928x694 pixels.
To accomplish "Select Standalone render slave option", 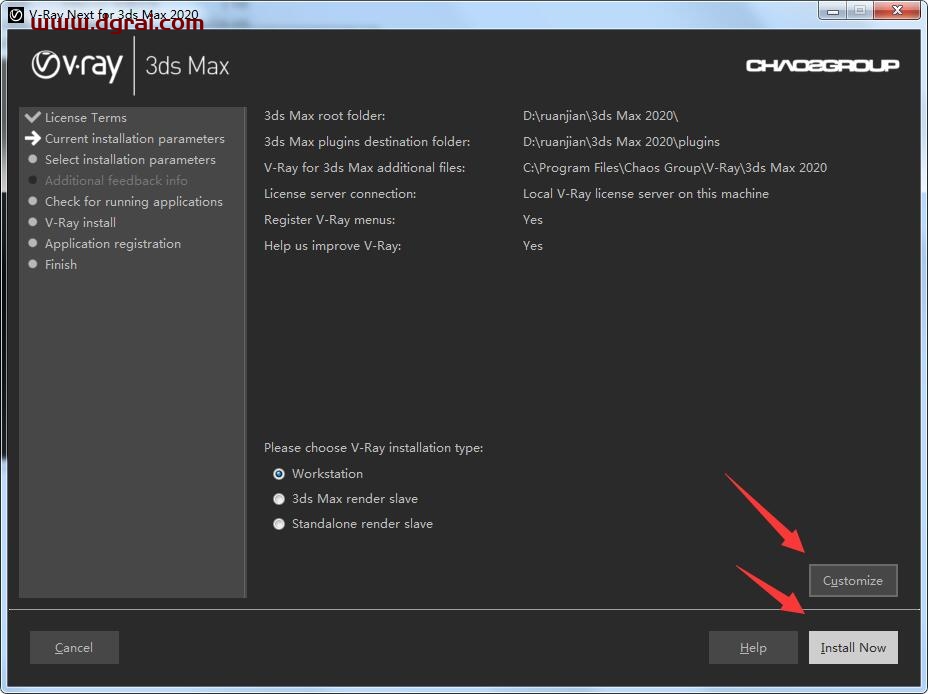I will coord(279,524).
